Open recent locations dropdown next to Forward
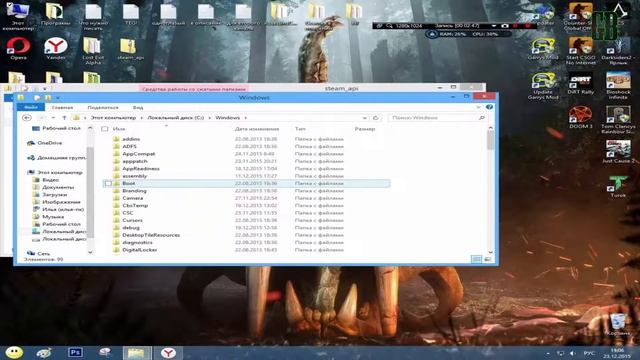640x360 pixels. [x=53, y=118]
